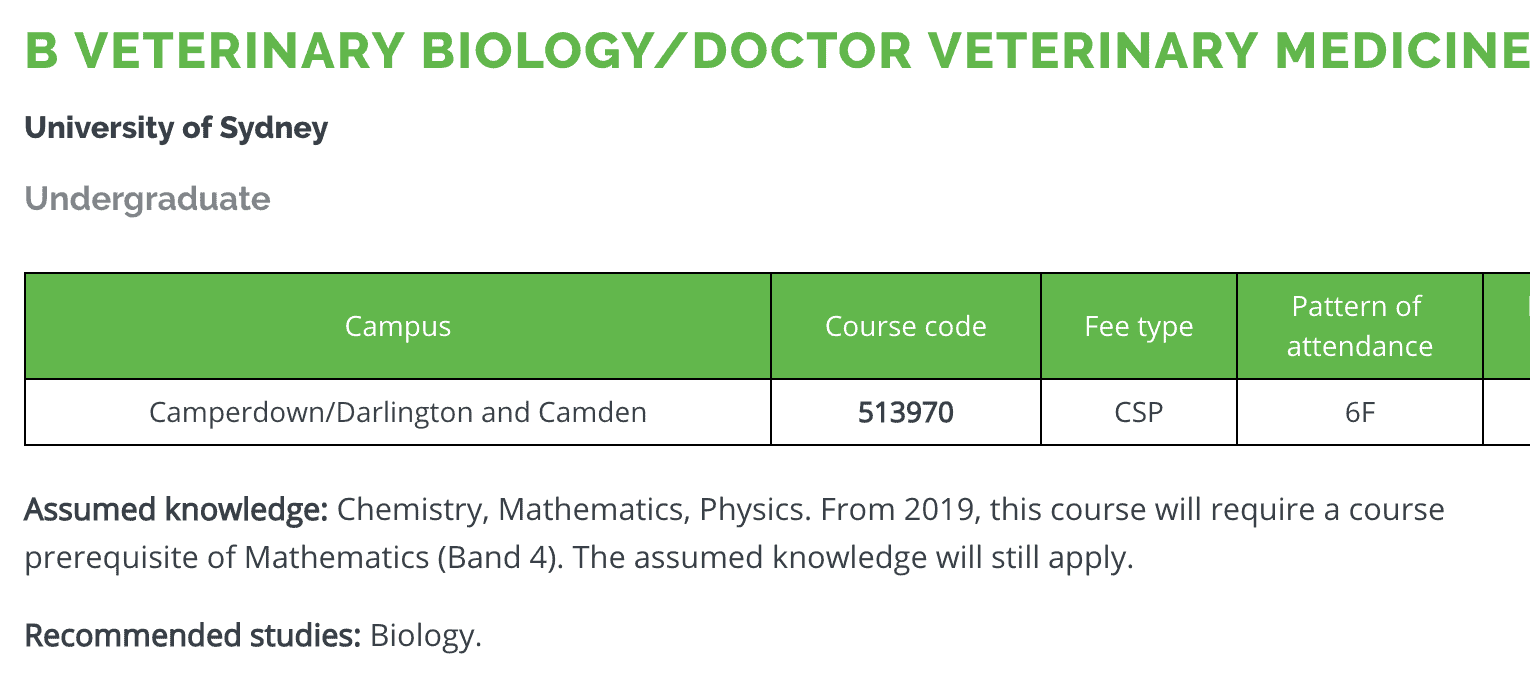
Task: Click the word Biology in recommended studies
Action: [x=426, y=635]
